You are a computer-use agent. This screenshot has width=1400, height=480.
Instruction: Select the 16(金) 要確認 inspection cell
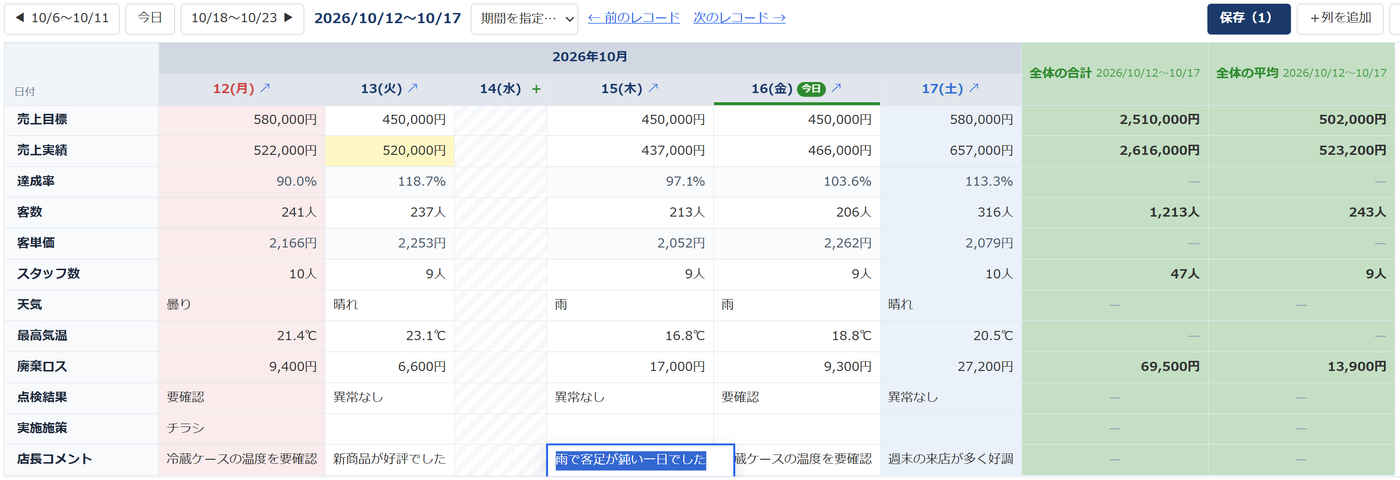(x=797, y=398)
